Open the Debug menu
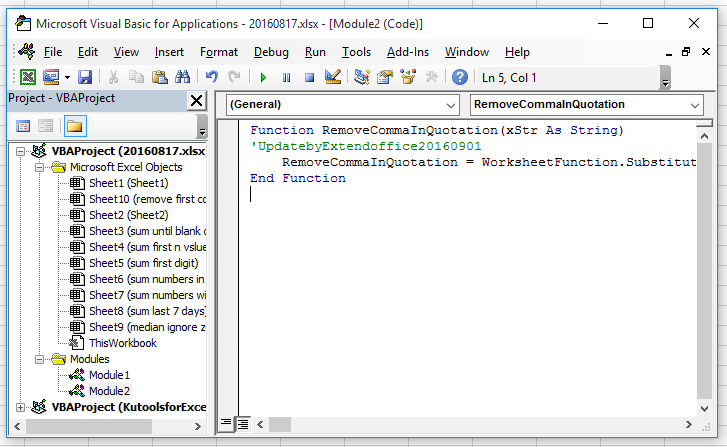Screen dimensions: 727x447 (271, 52)
